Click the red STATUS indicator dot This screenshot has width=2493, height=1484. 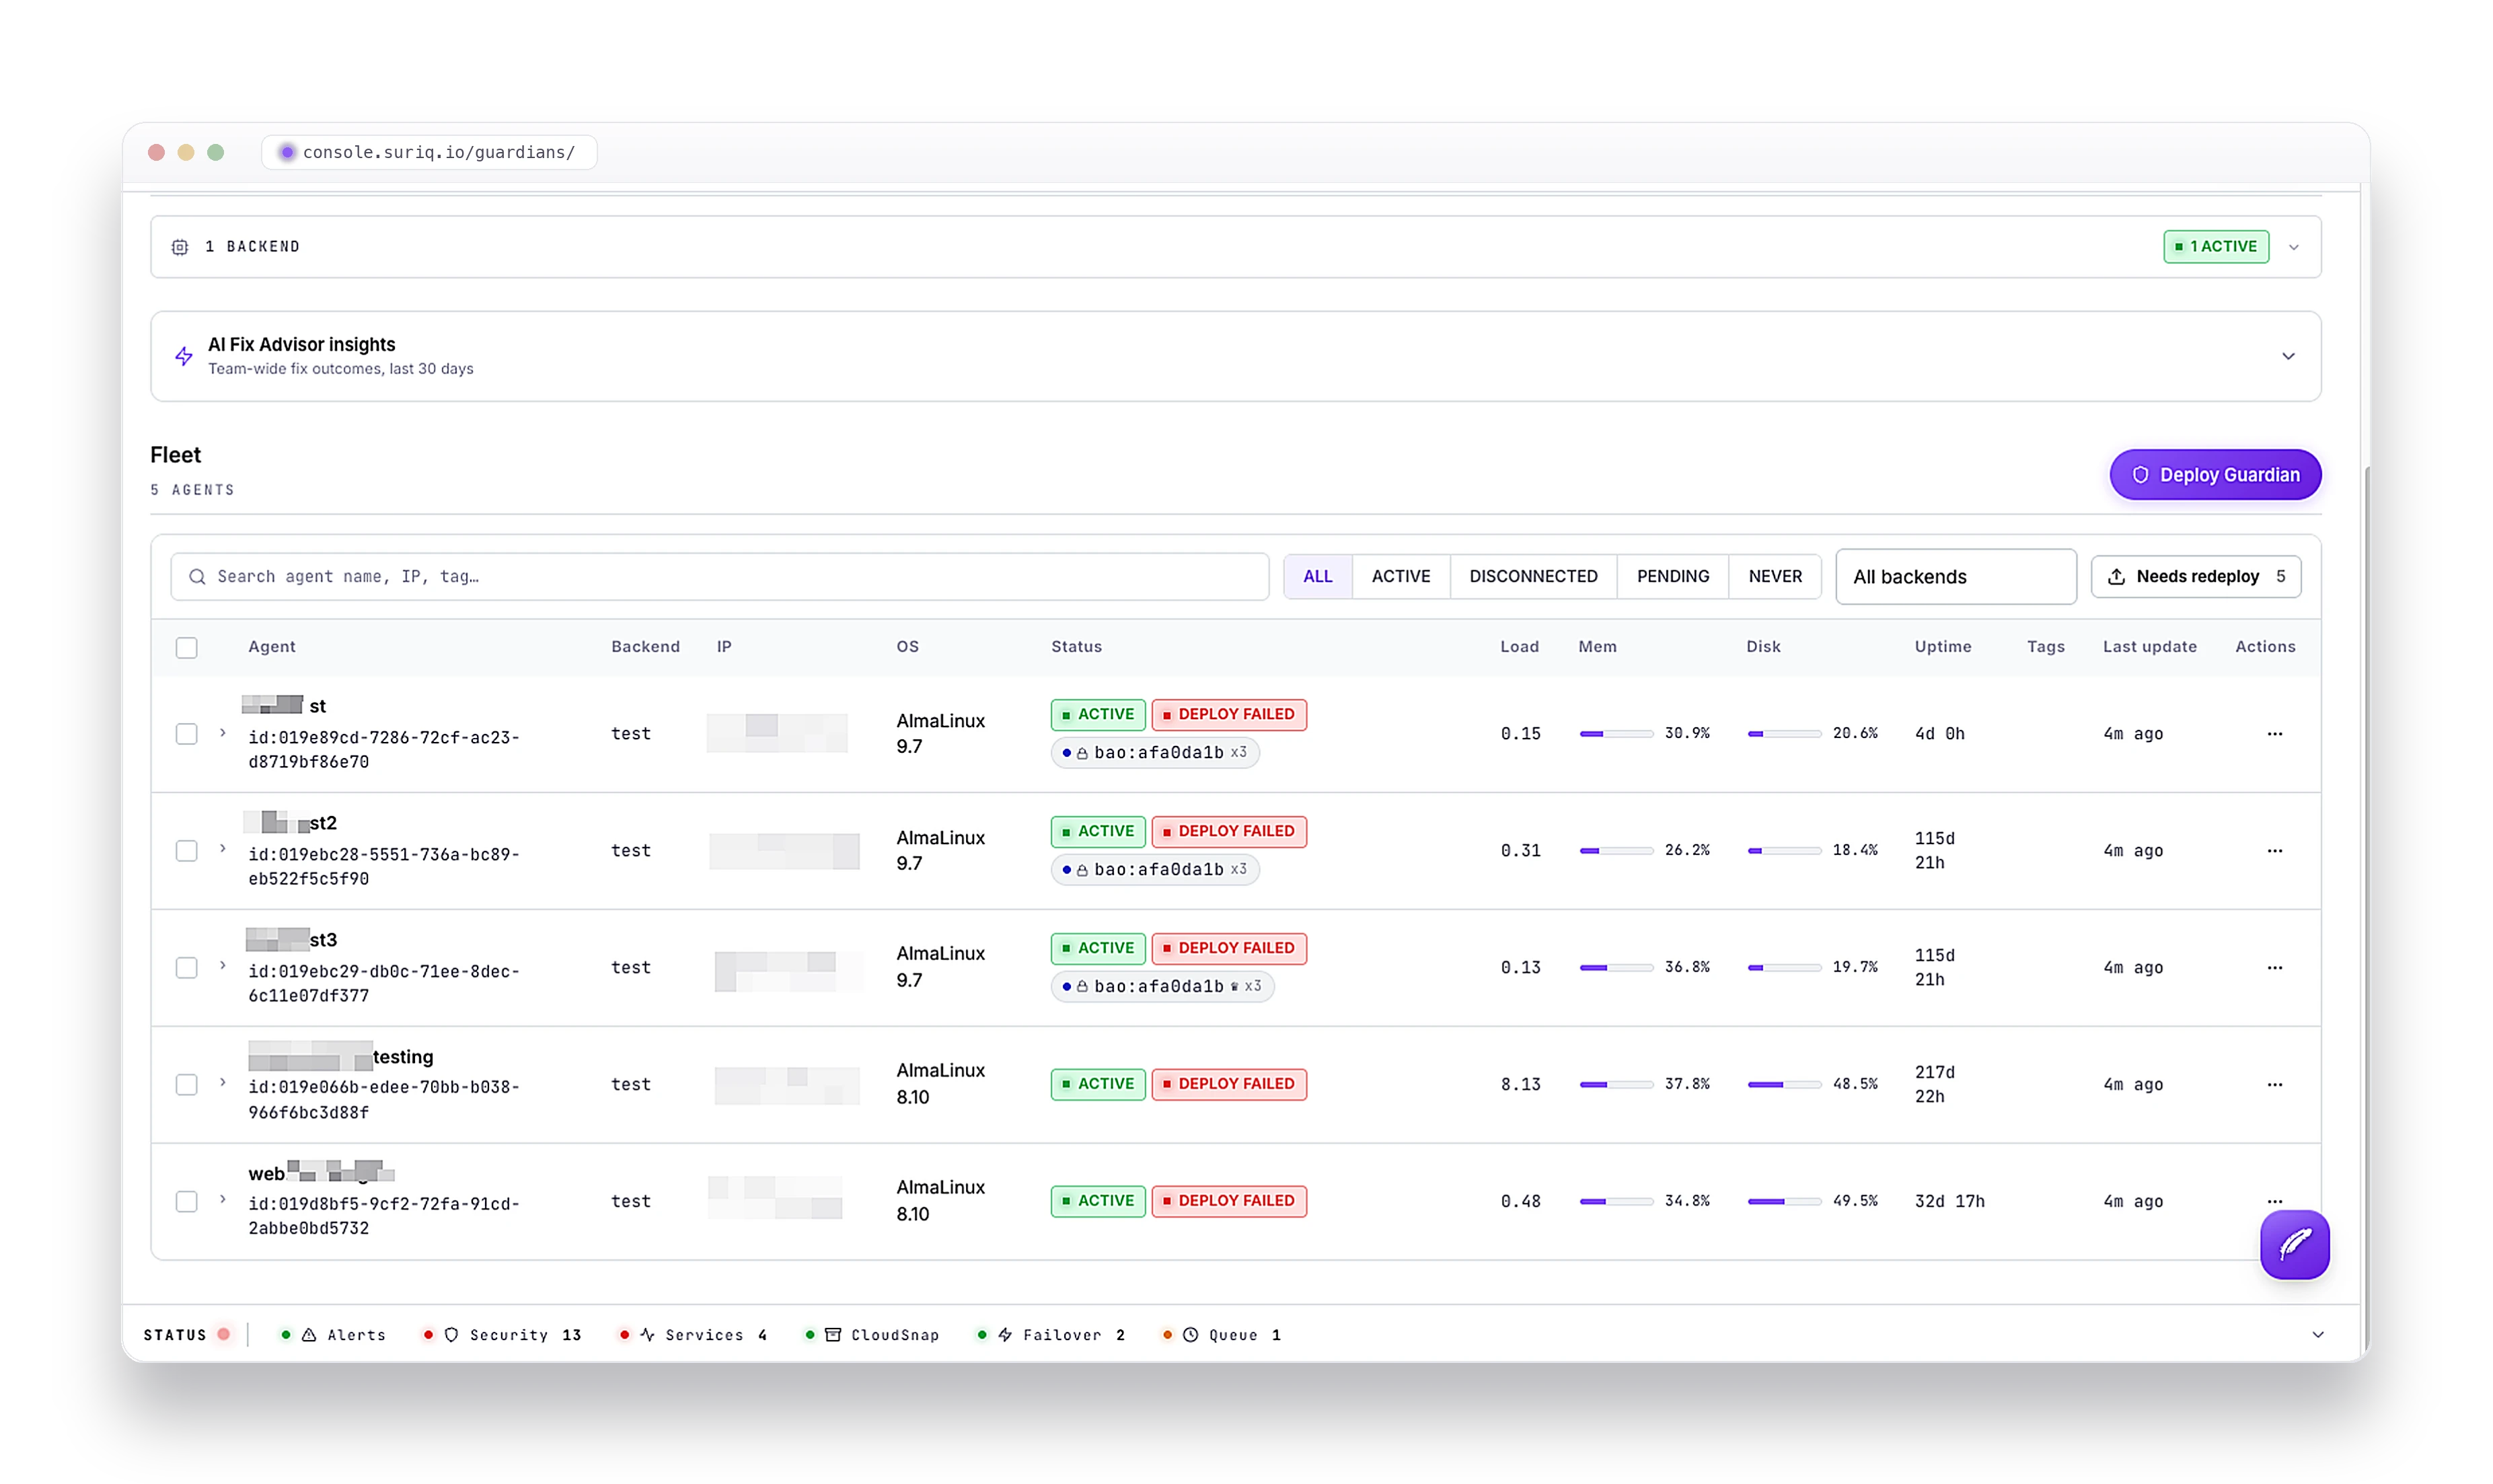click(x=224, y=1334)
